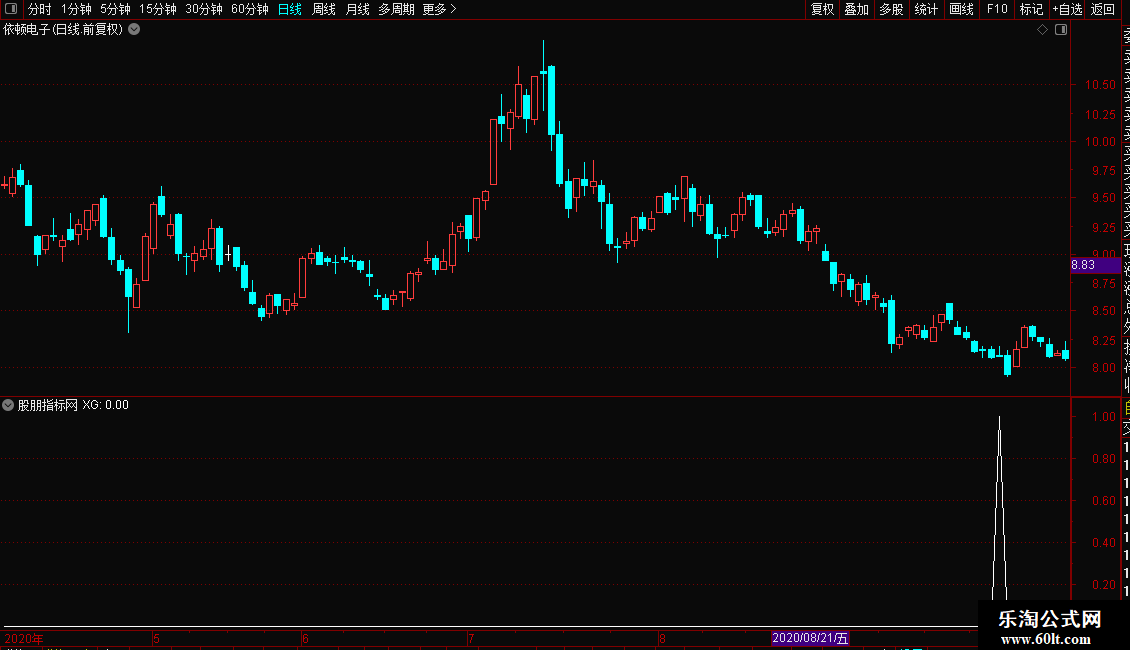Open the 多股 multi-stock view
Image resolution: width=1130 pixels, height=650 pixels.
click(x=891, y=9)
